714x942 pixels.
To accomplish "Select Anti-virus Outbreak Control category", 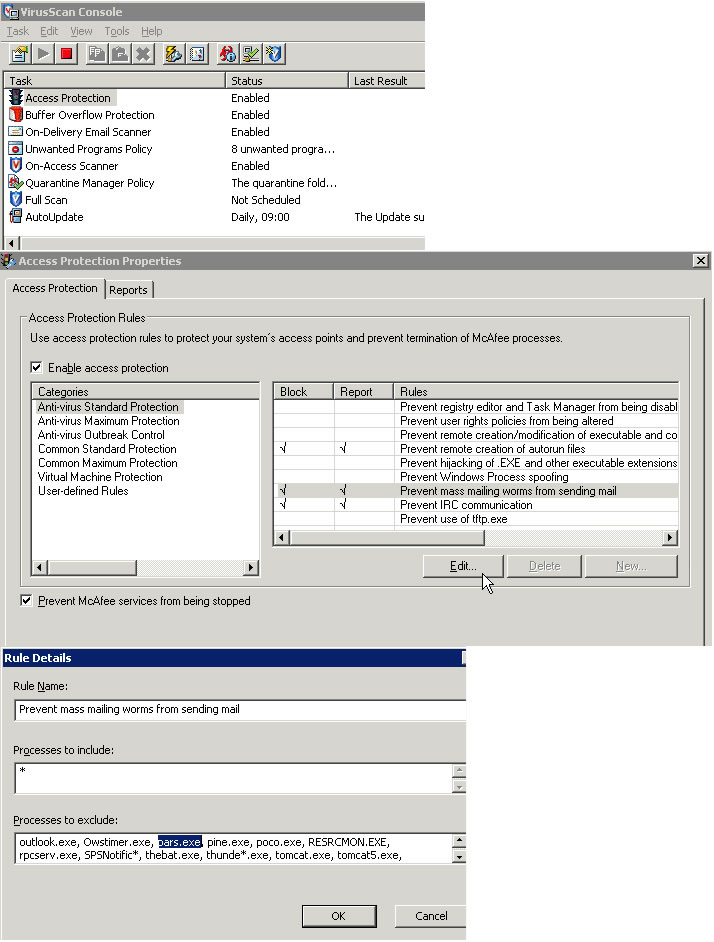I will tap(101, 434).
